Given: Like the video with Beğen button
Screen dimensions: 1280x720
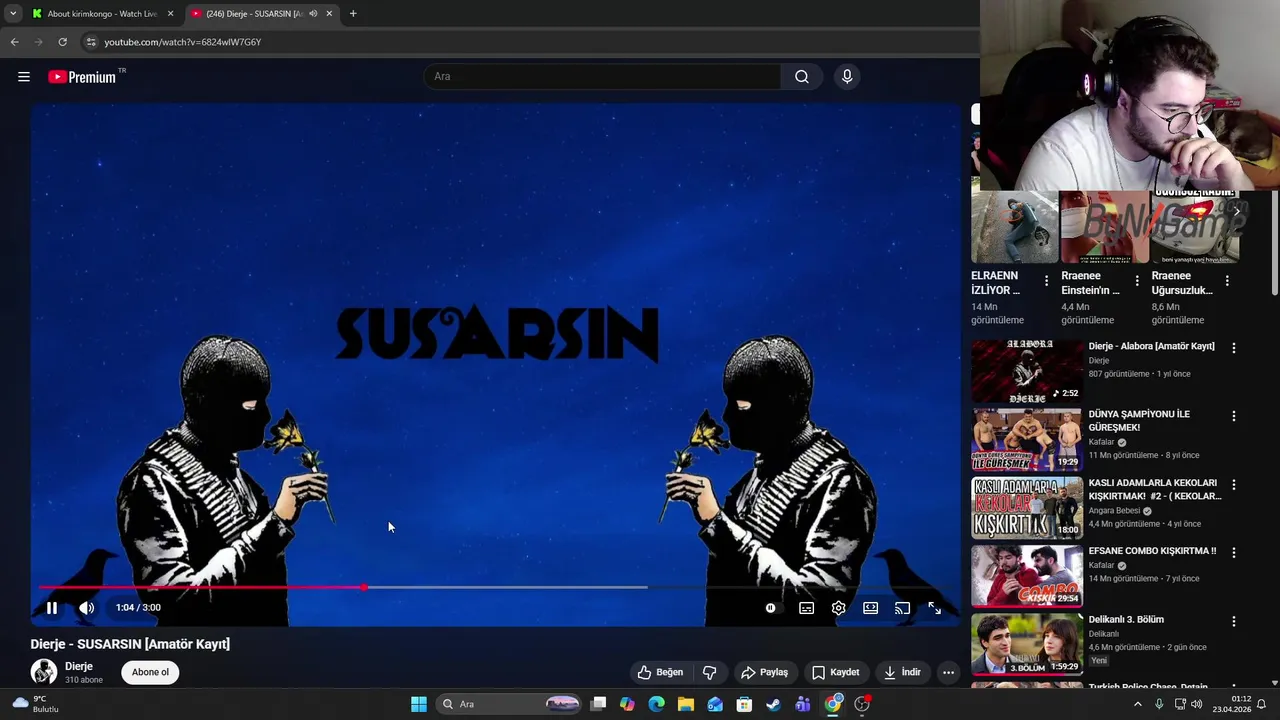Looking at the screenshot, I should [x=661, y=672].
